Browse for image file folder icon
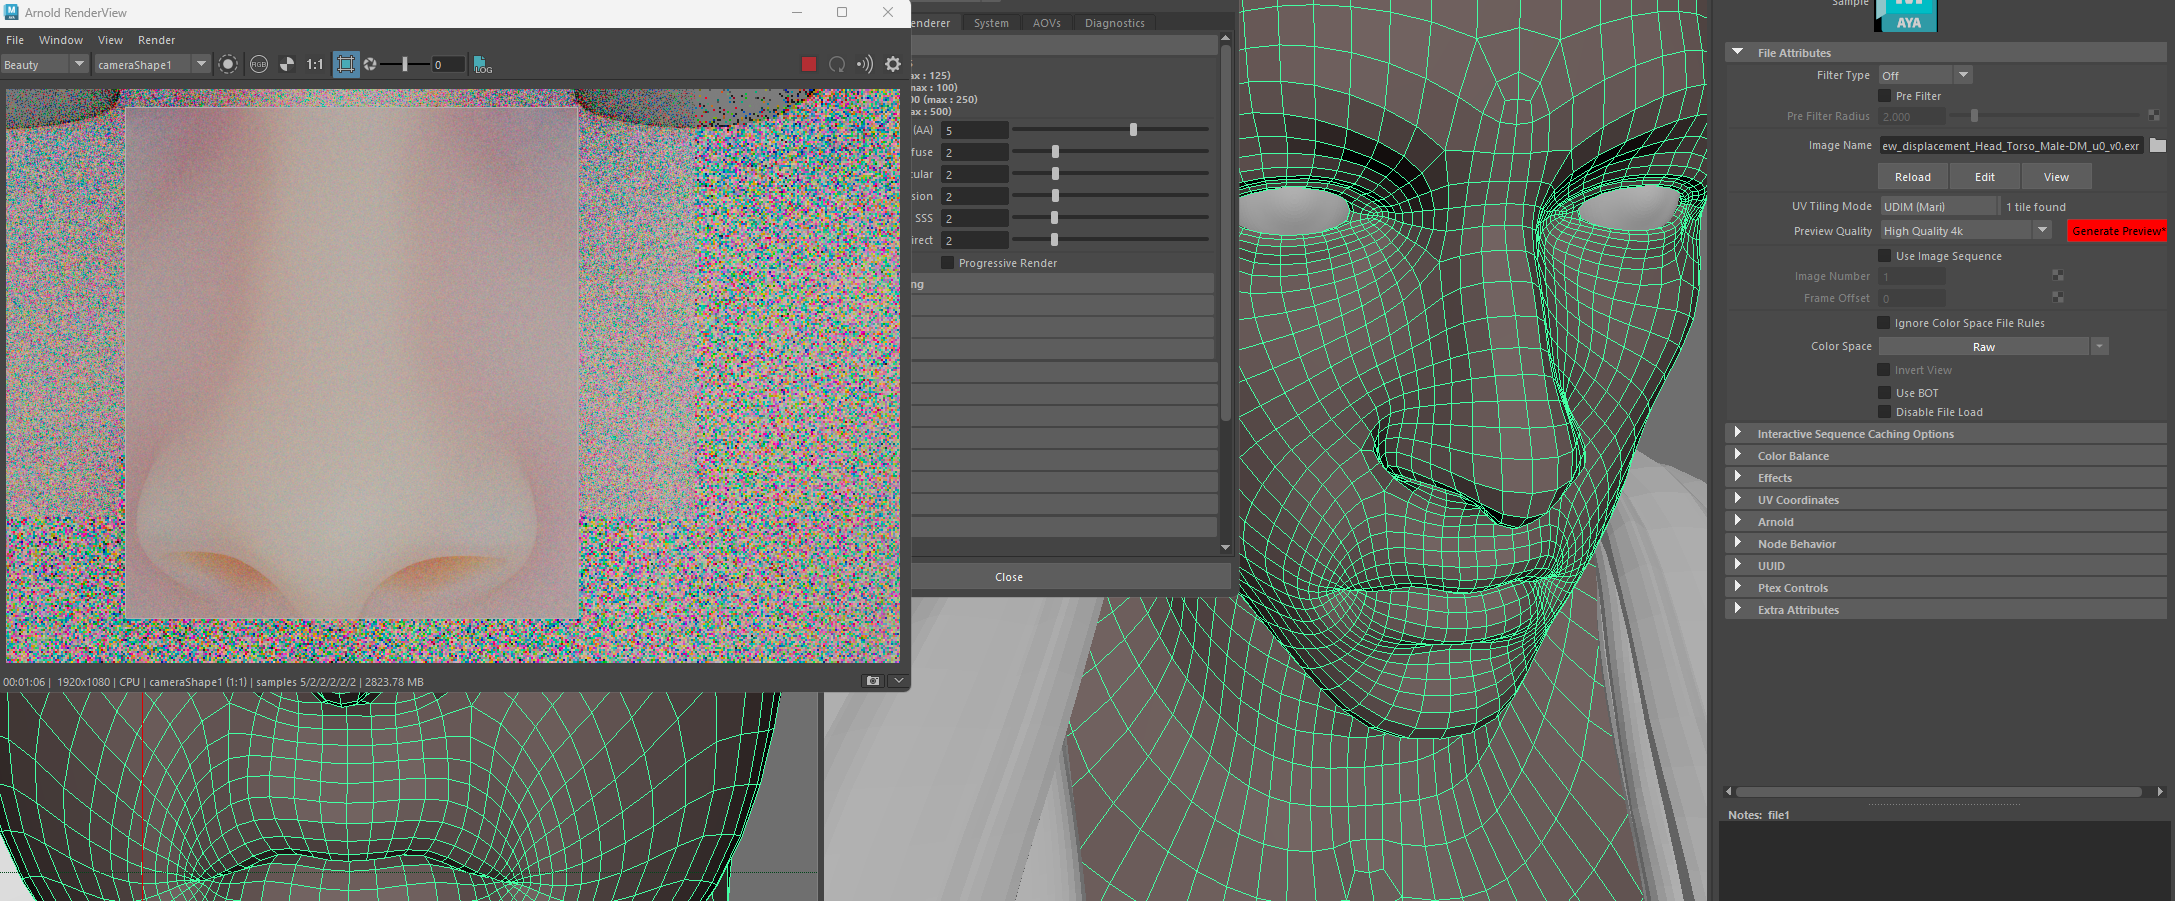This screenshot has height=901, width=2175. click(x=2158, y=146)
